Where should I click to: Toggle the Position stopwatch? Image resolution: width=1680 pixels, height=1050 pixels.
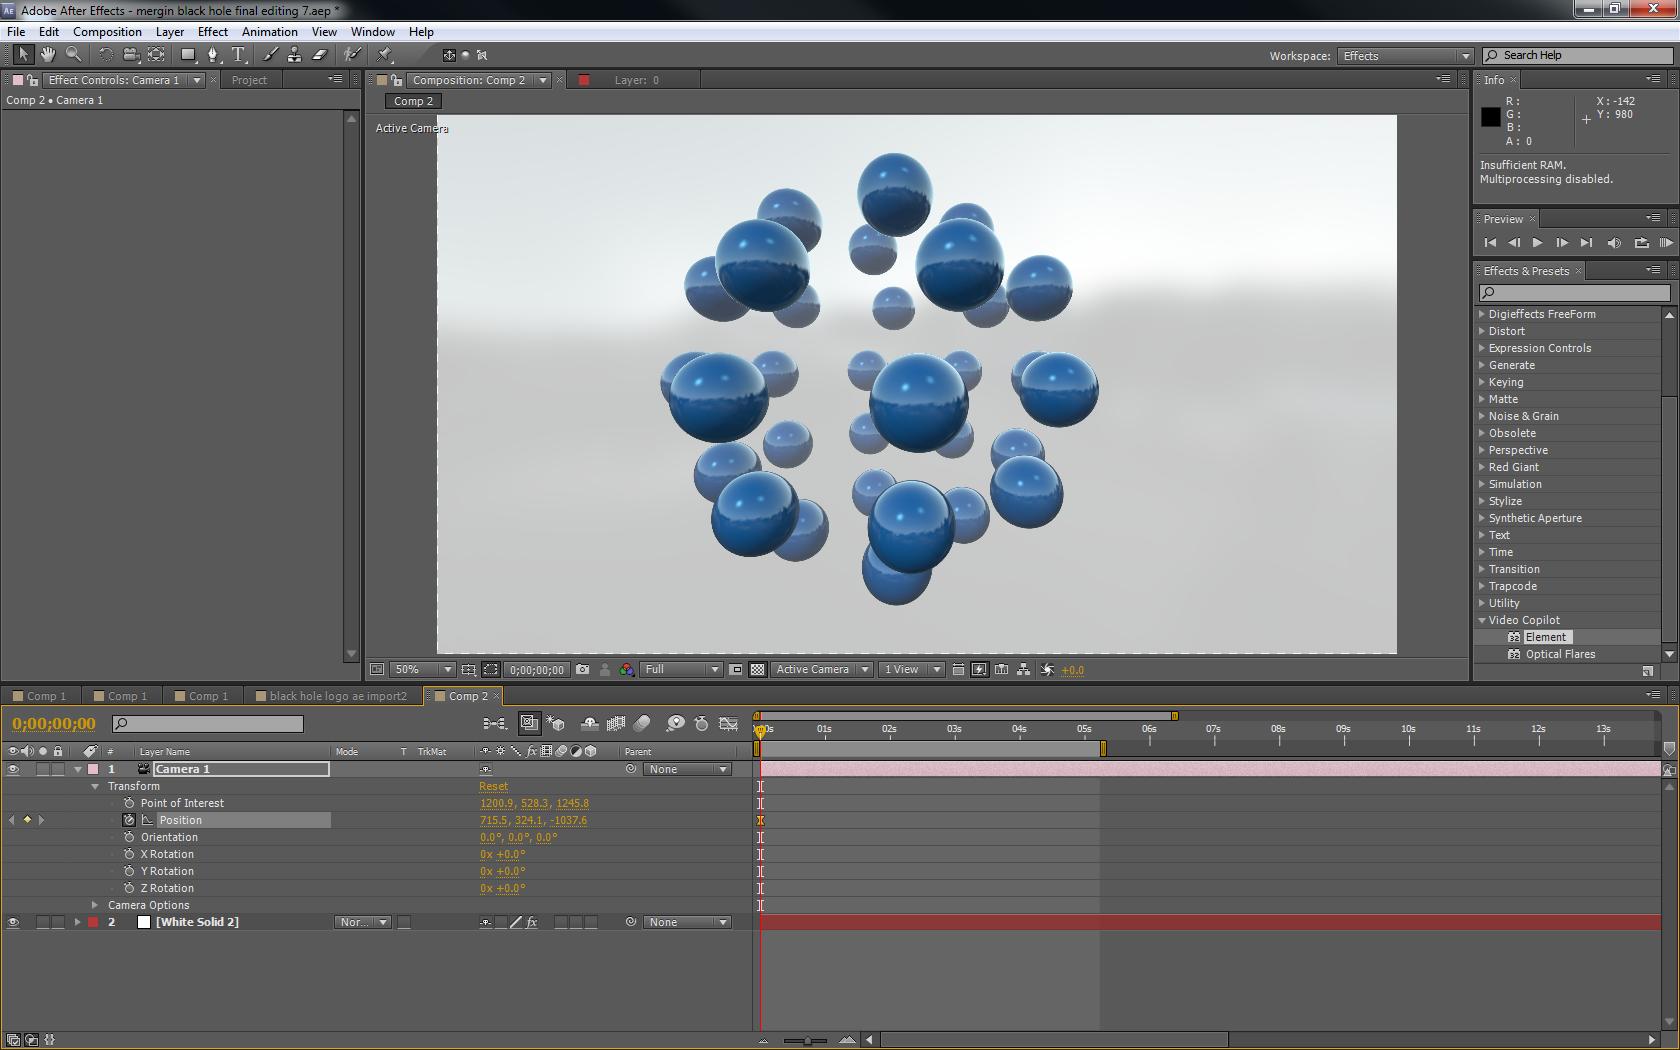pos(129,820)
